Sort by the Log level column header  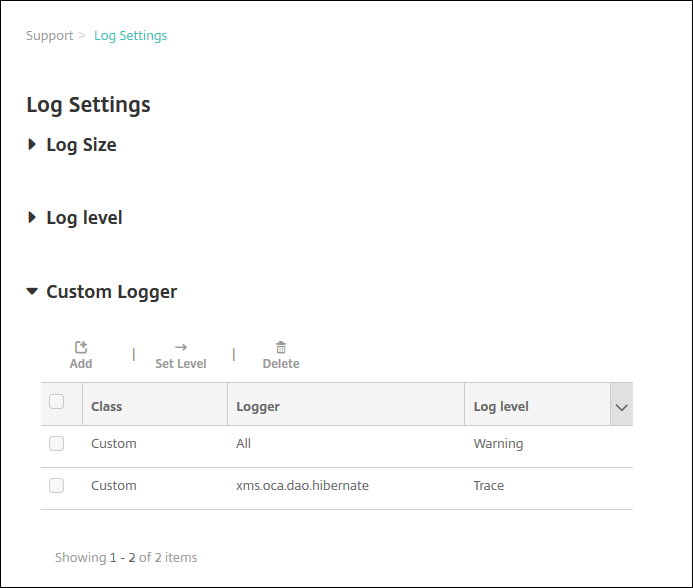coord(501,407)
